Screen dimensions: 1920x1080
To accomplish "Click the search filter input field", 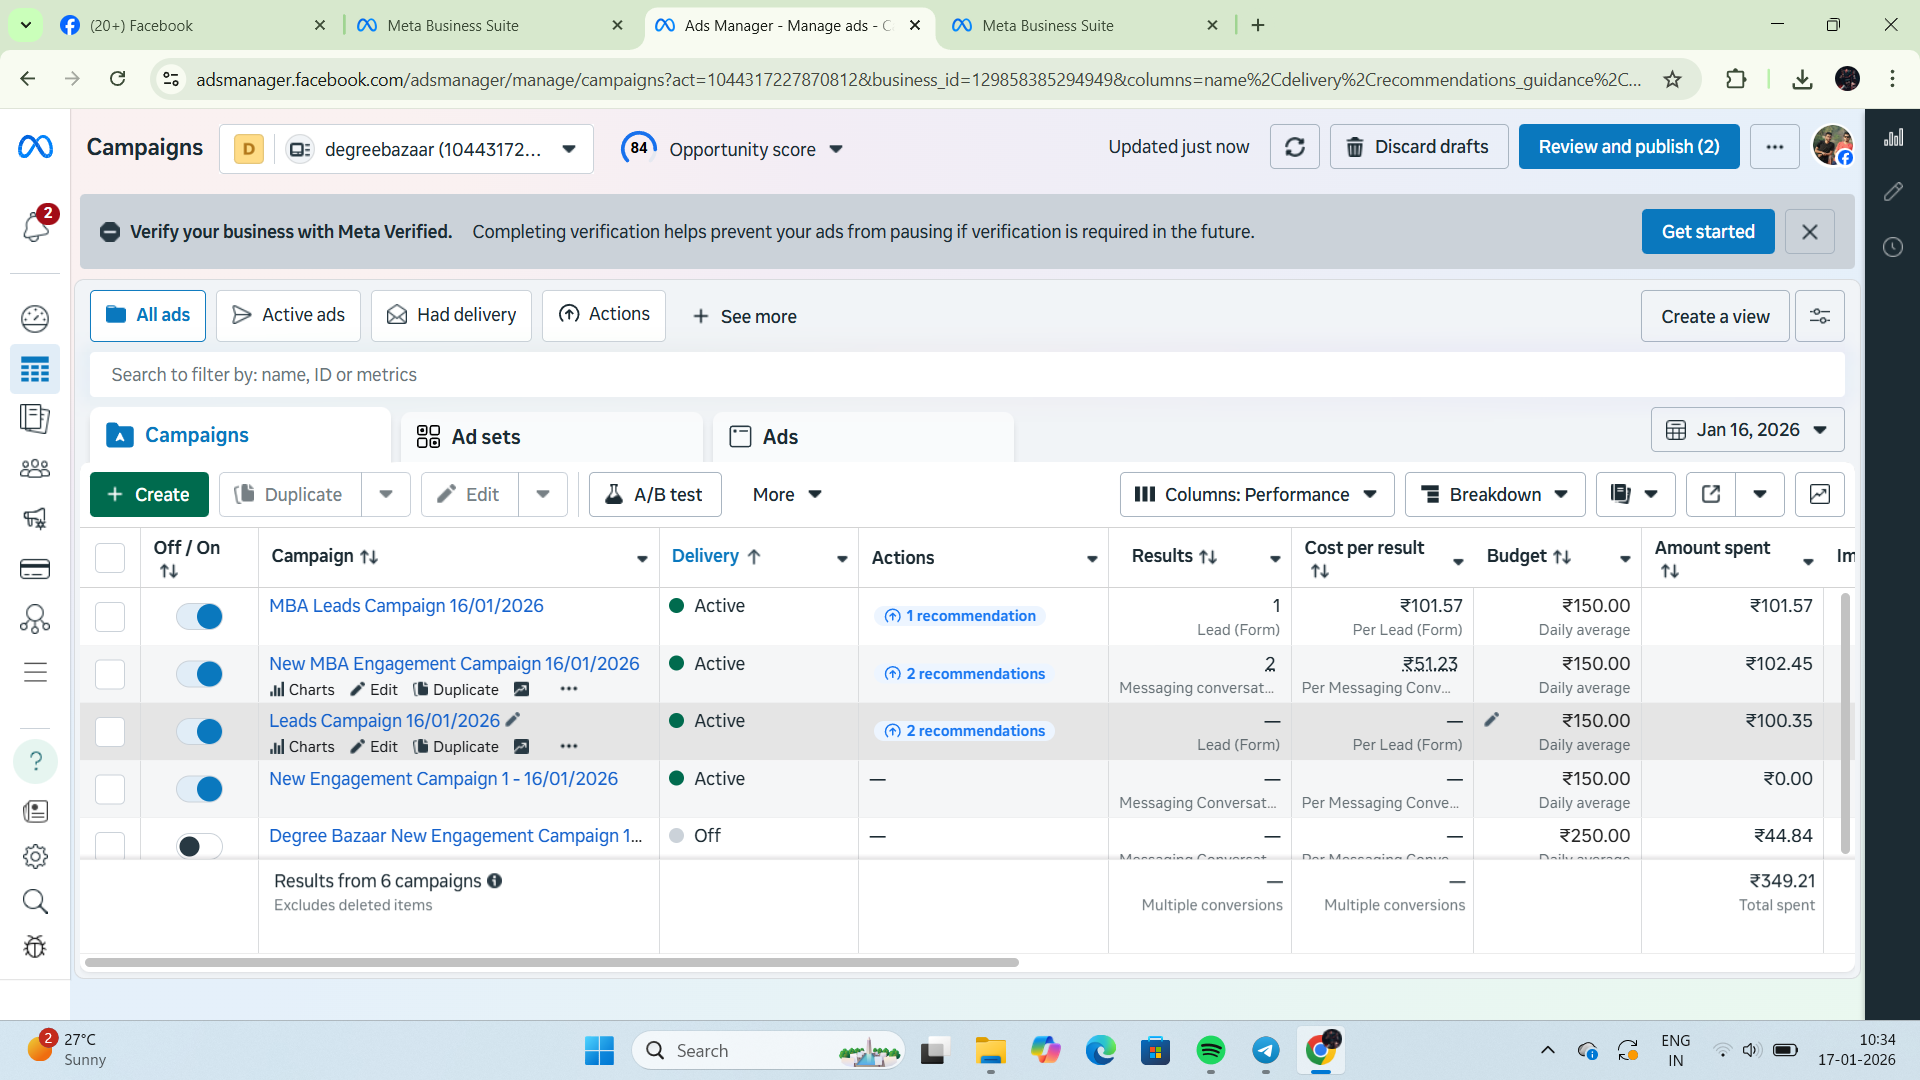I will point(966,374).
